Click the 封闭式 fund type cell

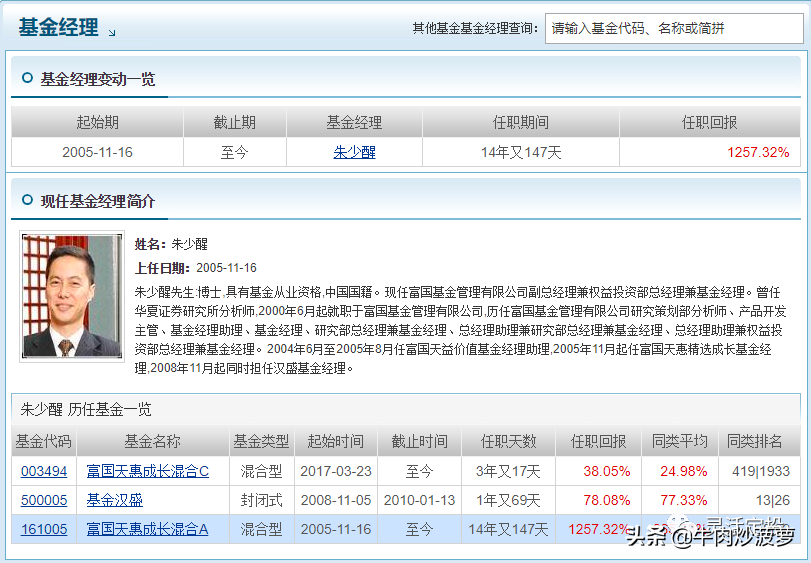coord(262,500)
